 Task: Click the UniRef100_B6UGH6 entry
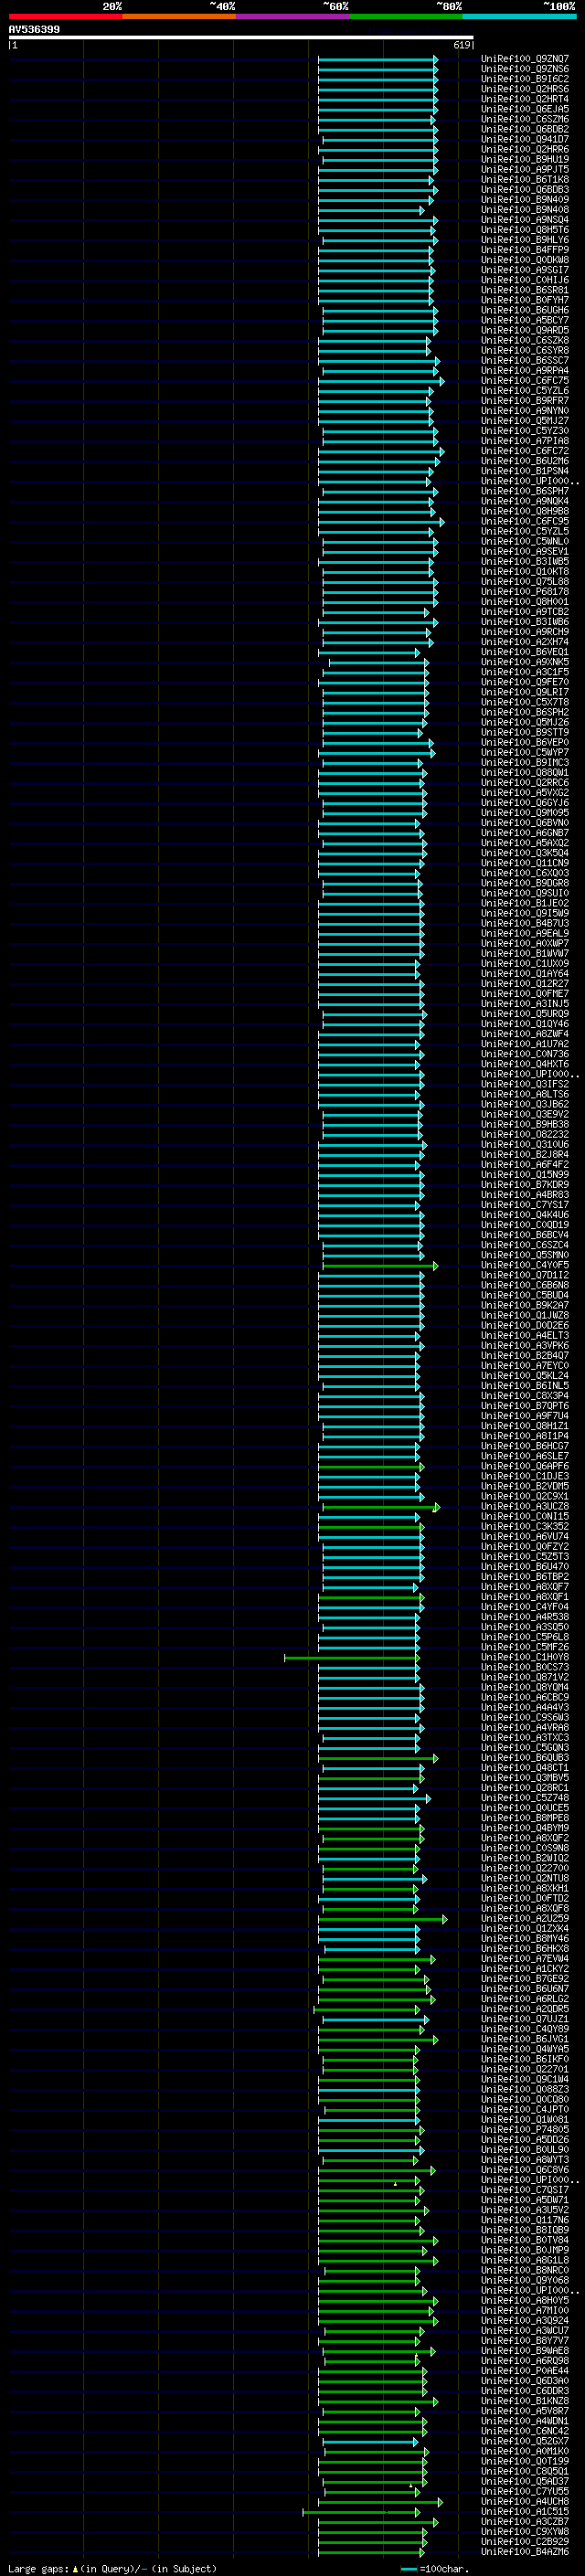[x=524, y=310]
